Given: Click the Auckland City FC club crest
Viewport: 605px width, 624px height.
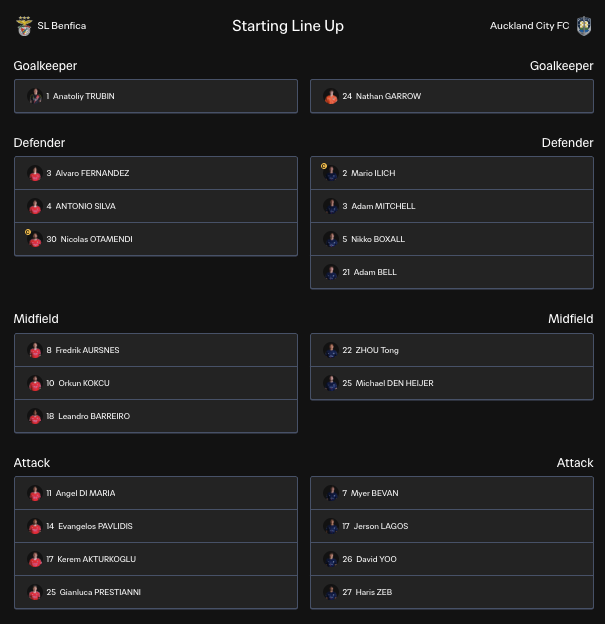Looking at the screenshot, I should (x=584, y=26).
